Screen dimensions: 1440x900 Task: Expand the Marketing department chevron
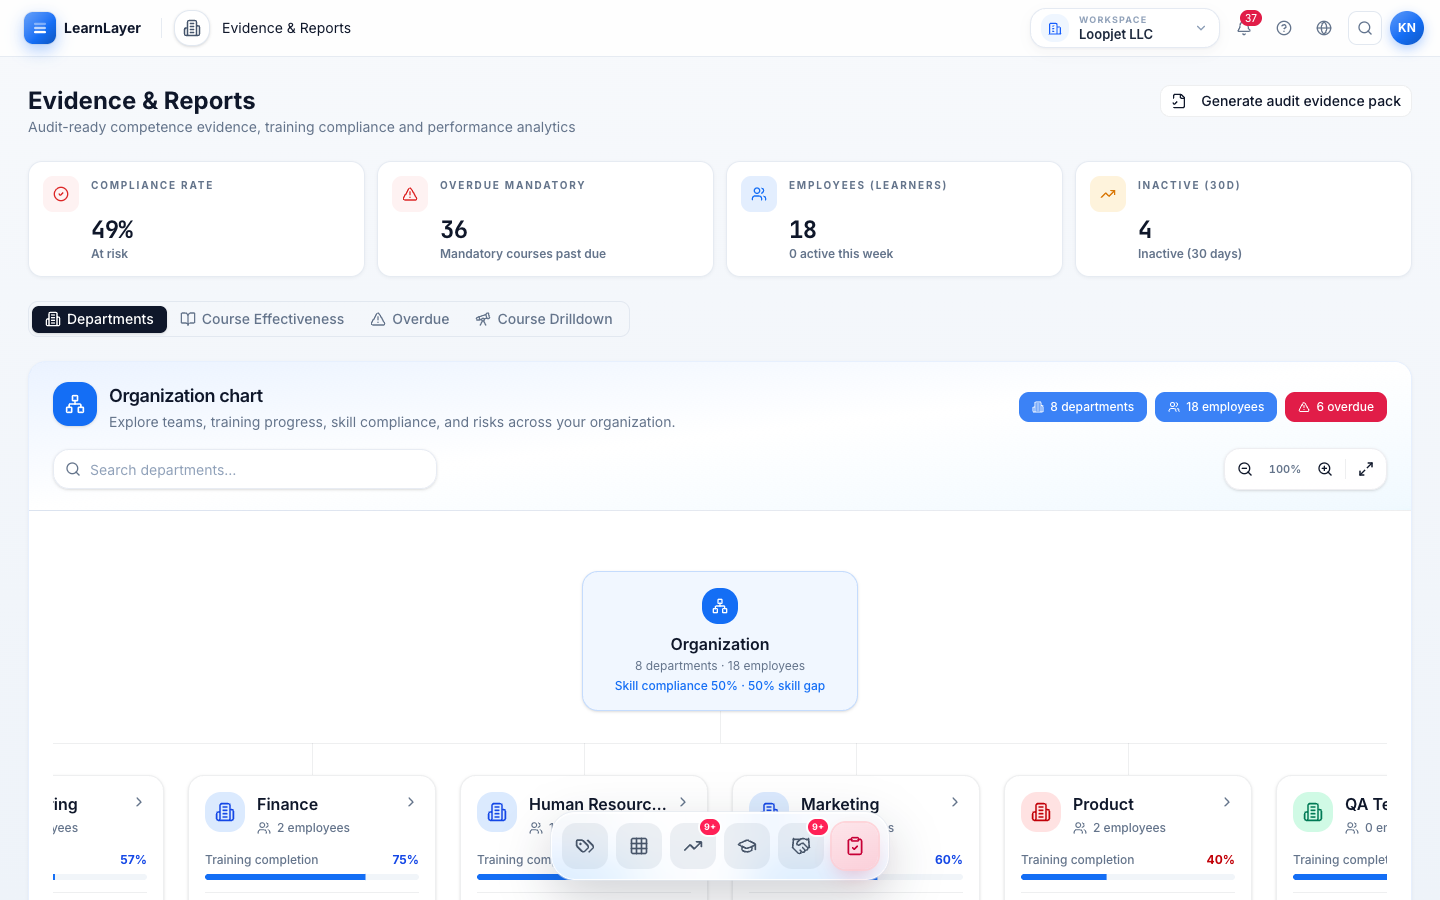pyautogui.click(x=955, y=802)
